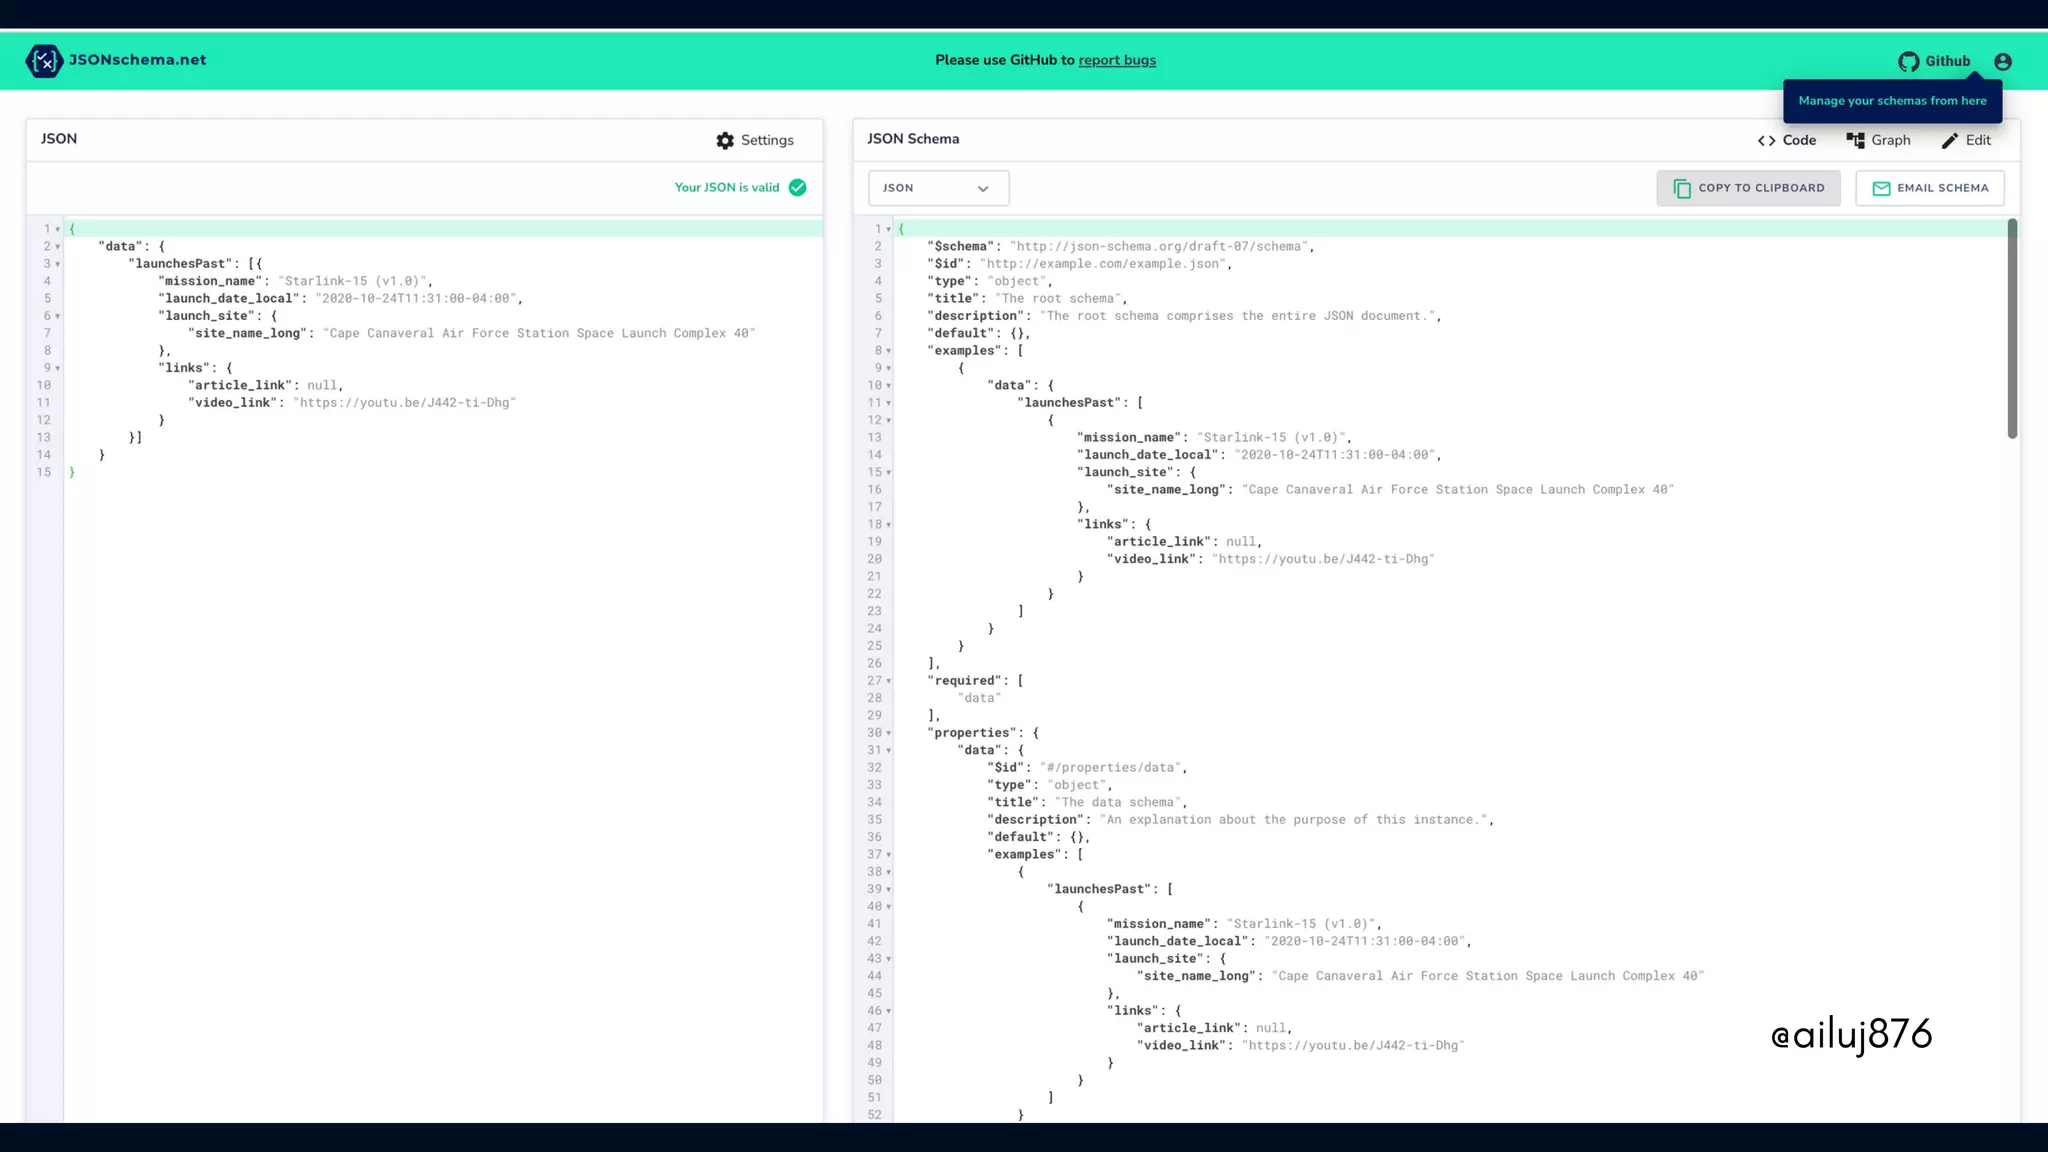Collapse the properties fold arrow on schema line 30
The image size is (2048, 1152).
(x=888, y=733)
